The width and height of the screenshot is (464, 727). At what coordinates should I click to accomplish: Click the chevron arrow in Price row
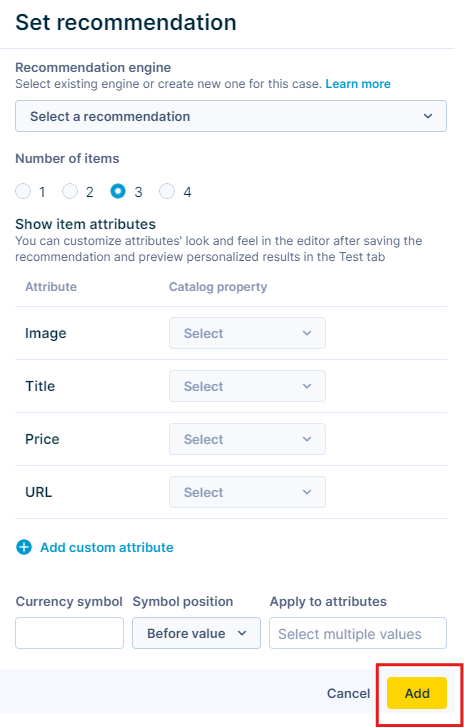click(306, 439)
